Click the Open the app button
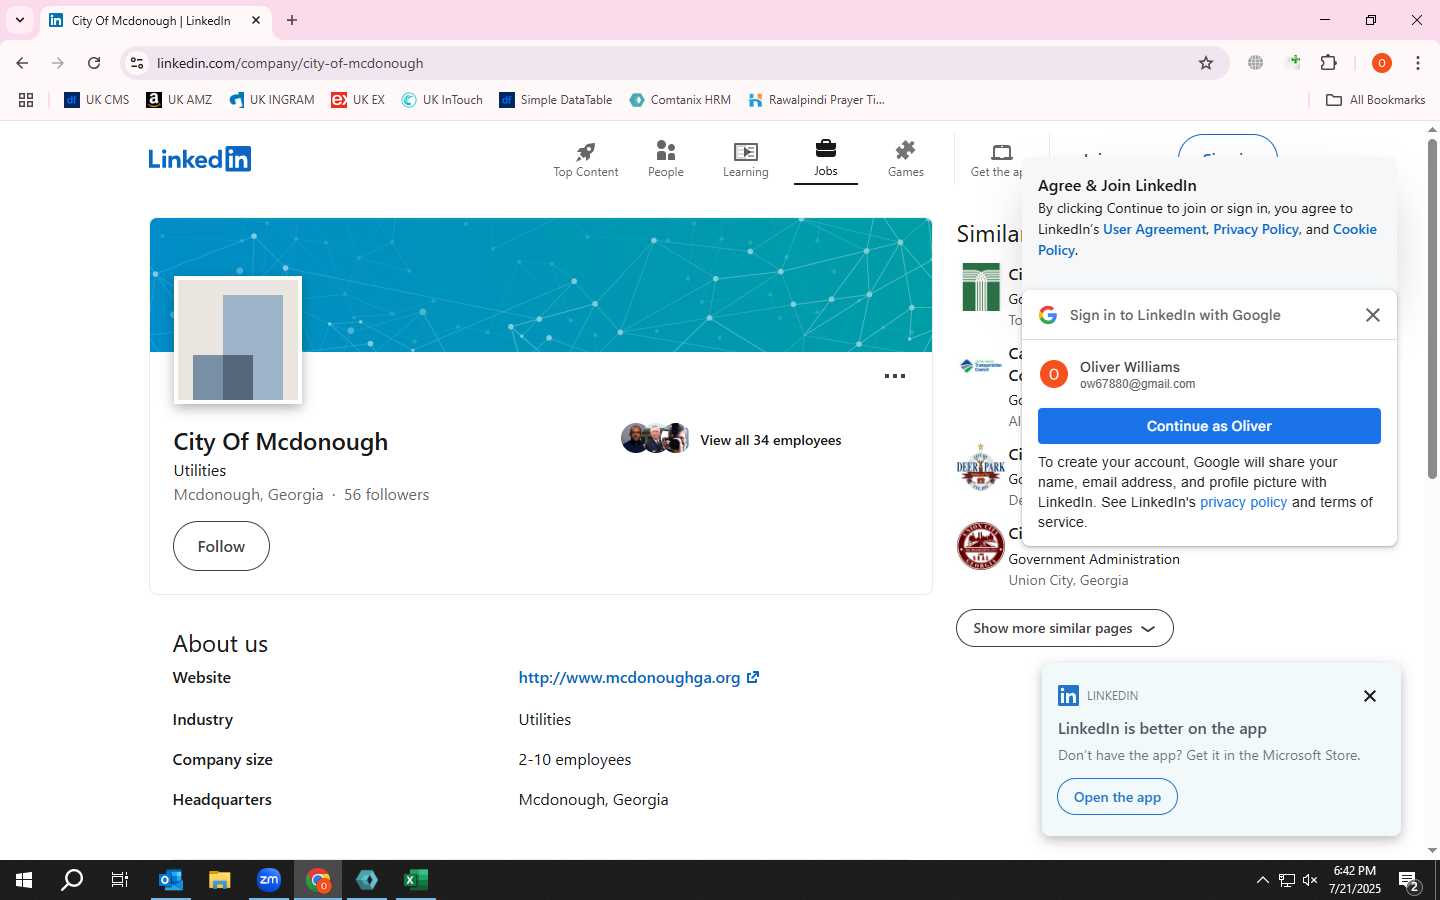This screenshot has width=1440, height=900. pyautogui.click(x=1117, y=797)
